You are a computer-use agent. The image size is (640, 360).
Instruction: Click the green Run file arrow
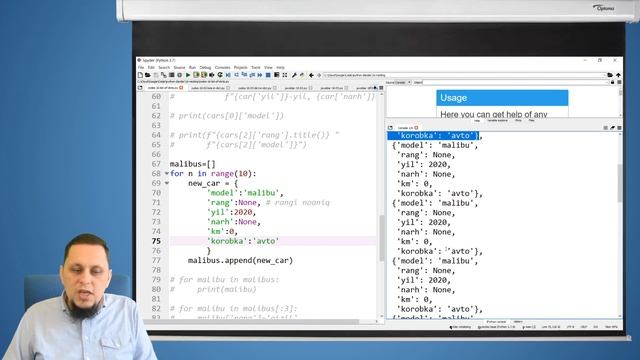click(188, 75)
